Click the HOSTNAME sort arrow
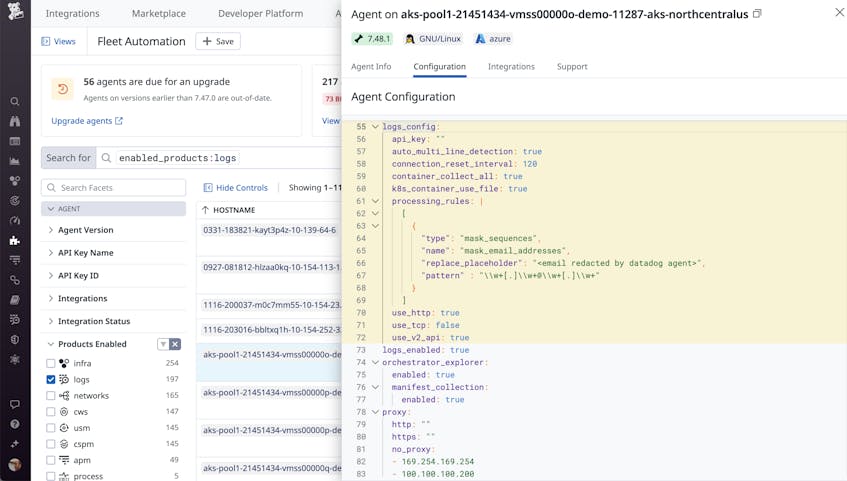The height and width of the screenshot is (481, 847). (x=205, y=210)
